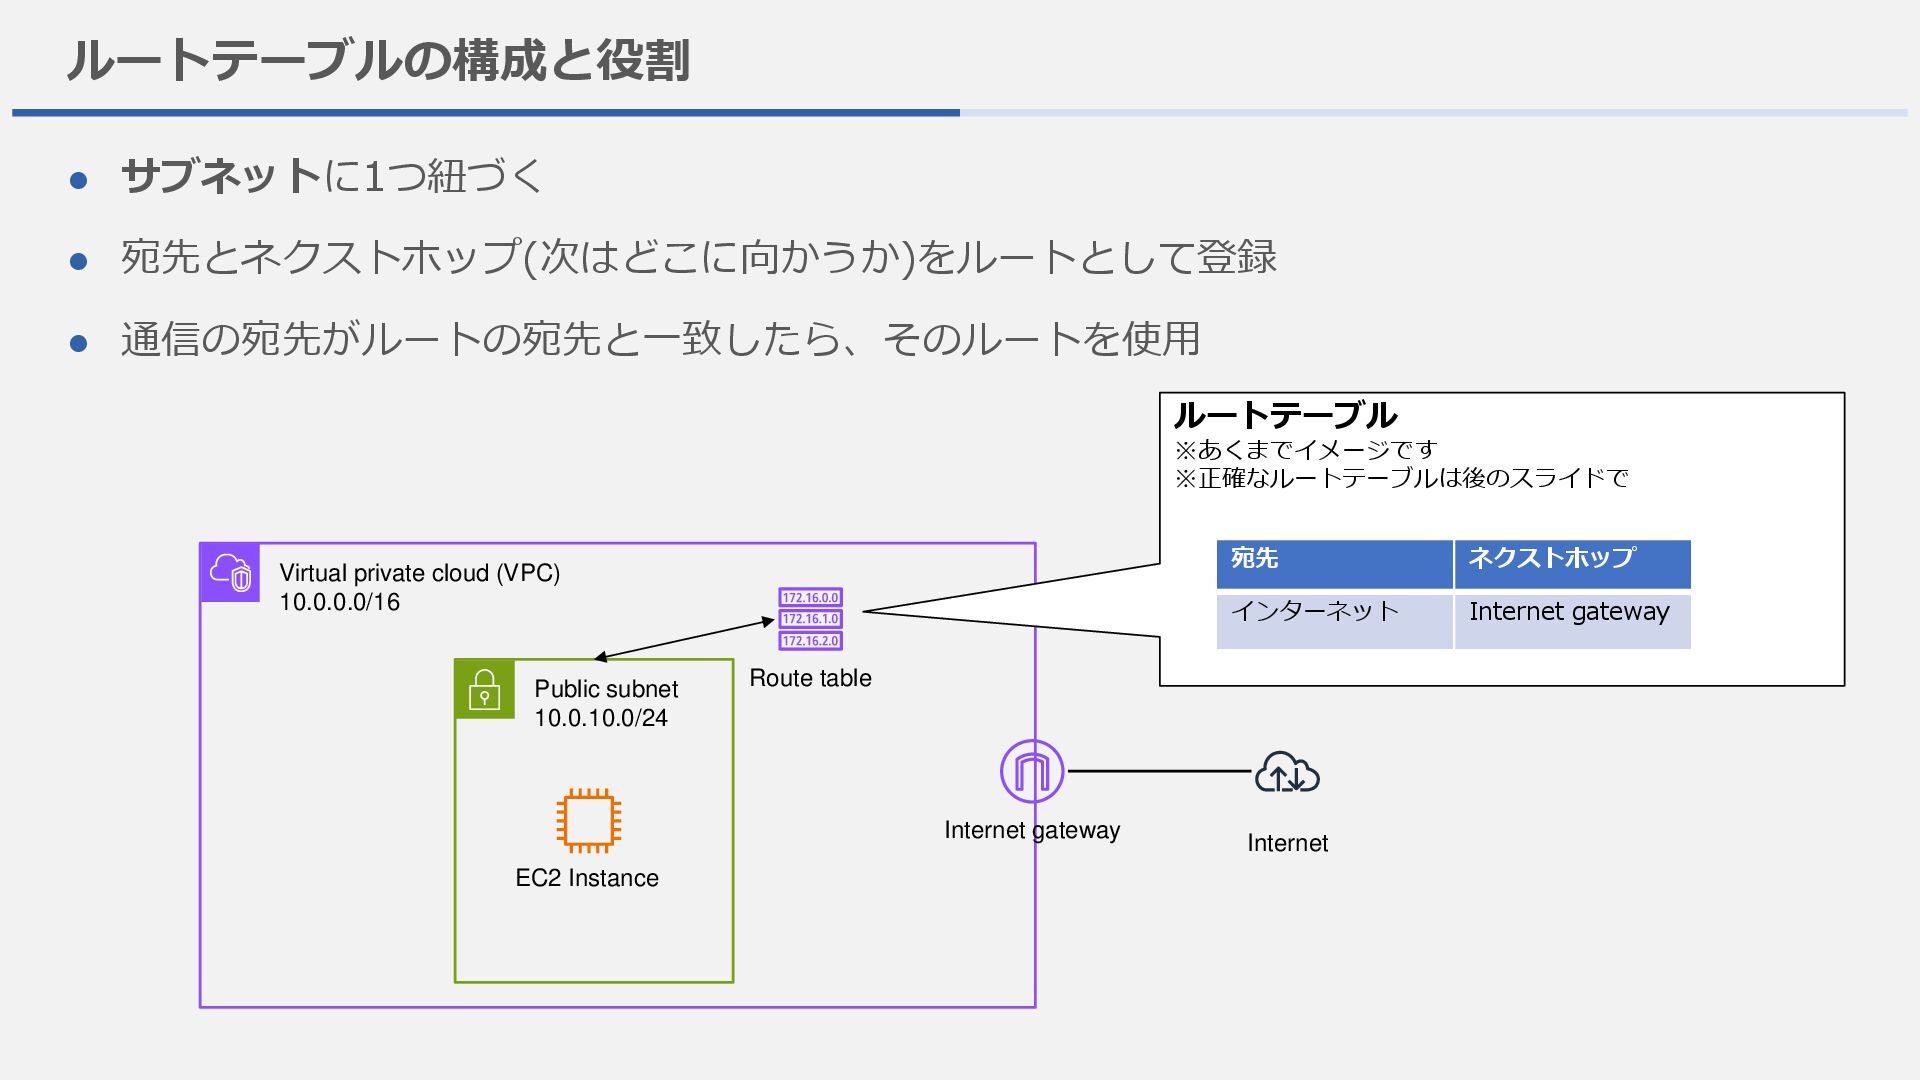1920x1080 pixels.
Task: Click the VPC cloud shield icon
Action: (x=230, y=572)
